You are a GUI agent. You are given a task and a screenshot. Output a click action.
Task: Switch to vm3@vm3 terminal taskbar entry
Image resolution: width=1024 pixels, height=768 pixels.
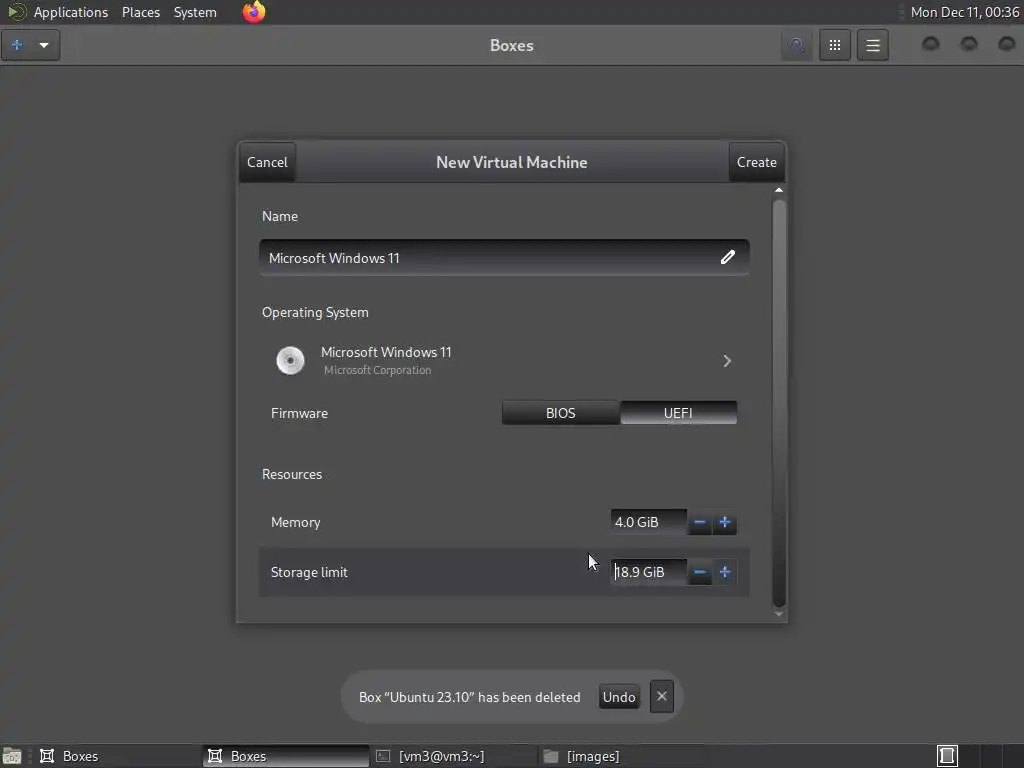(x=453, y=756)
